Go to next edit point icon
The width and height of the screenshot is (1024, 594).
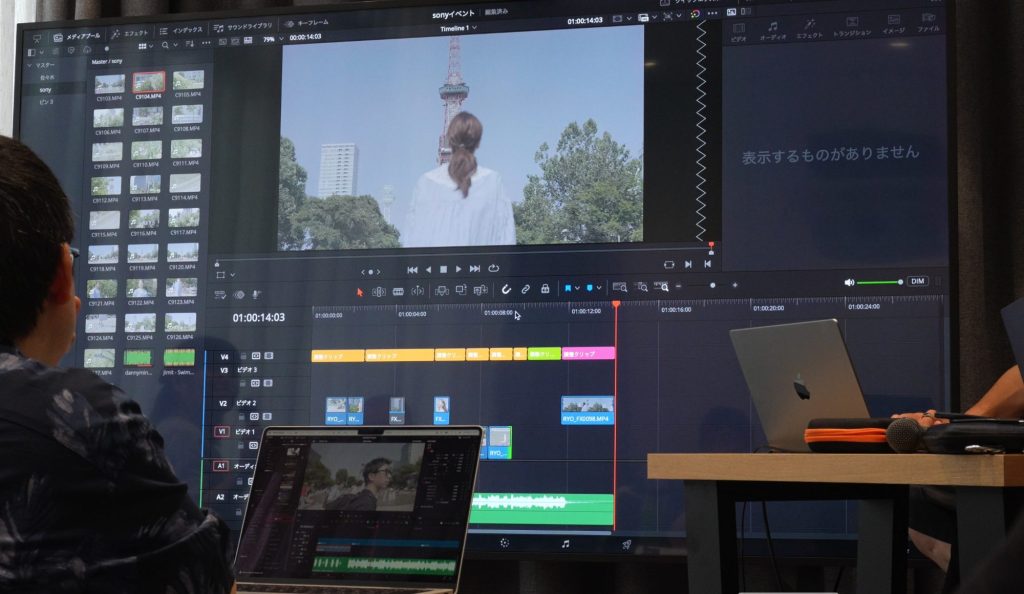point(688,264)
